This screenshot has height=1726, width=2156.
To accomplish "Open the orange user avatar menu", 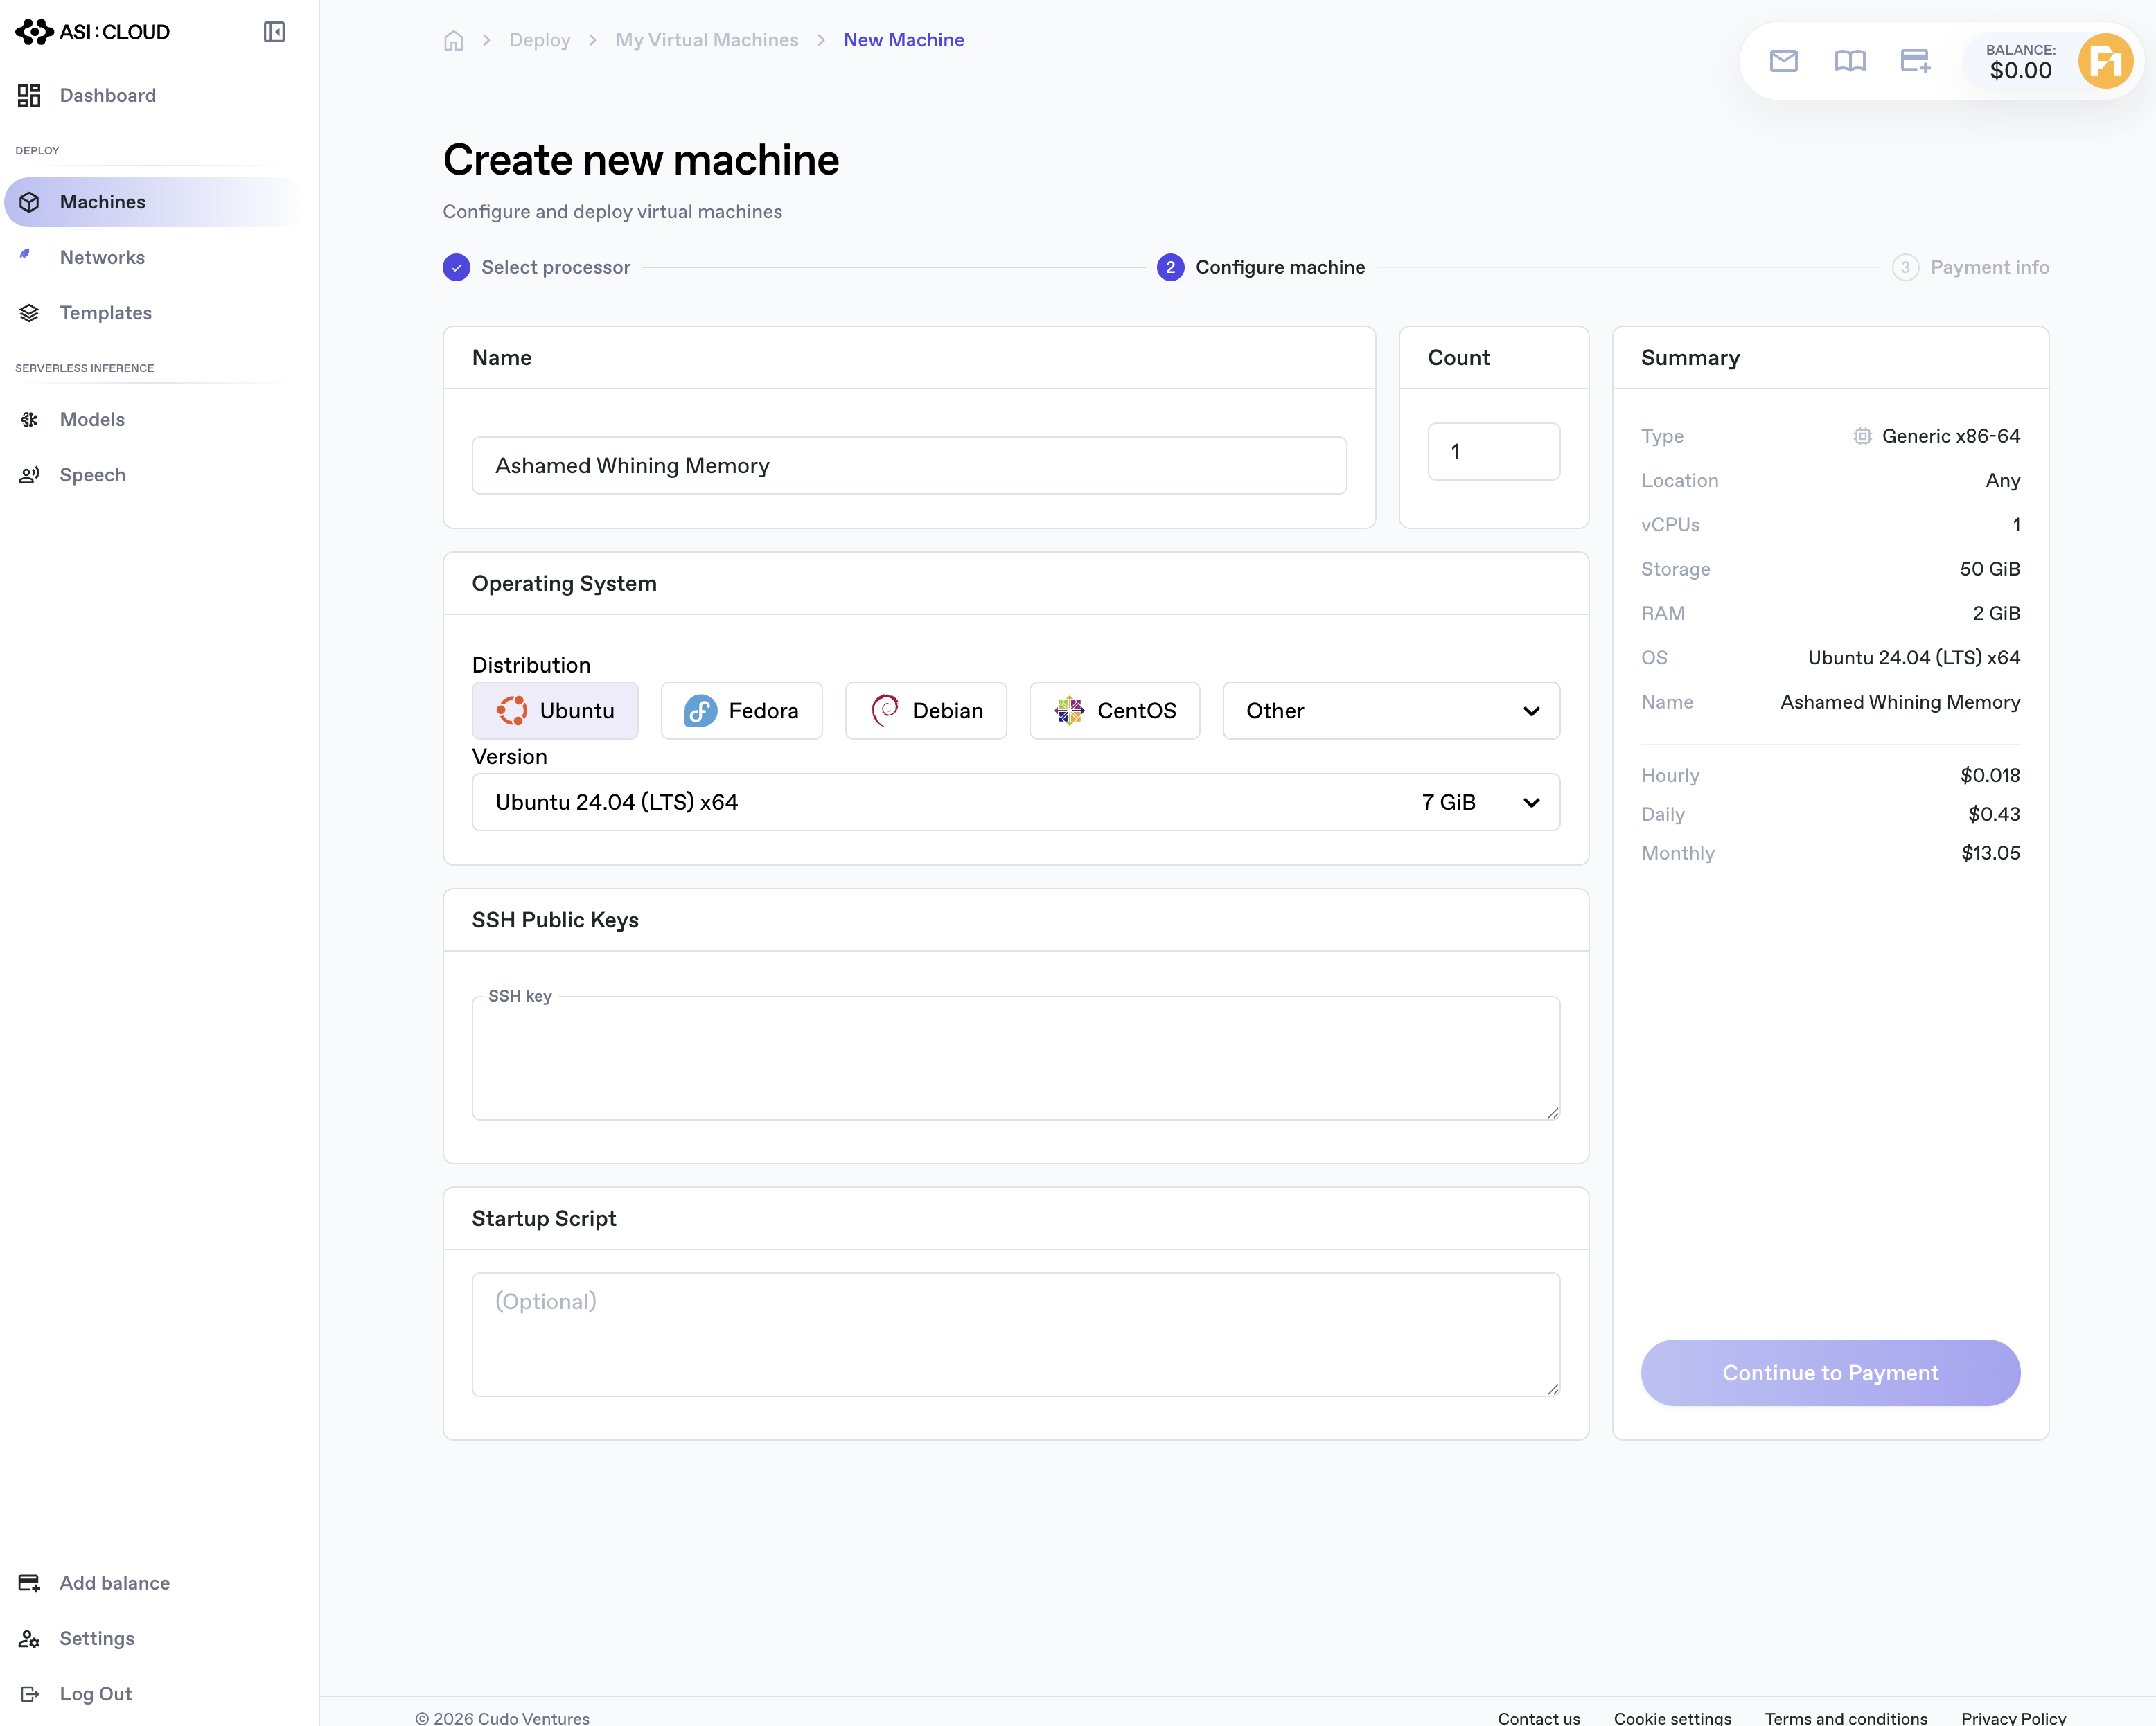I will [x=2105, y=61].
